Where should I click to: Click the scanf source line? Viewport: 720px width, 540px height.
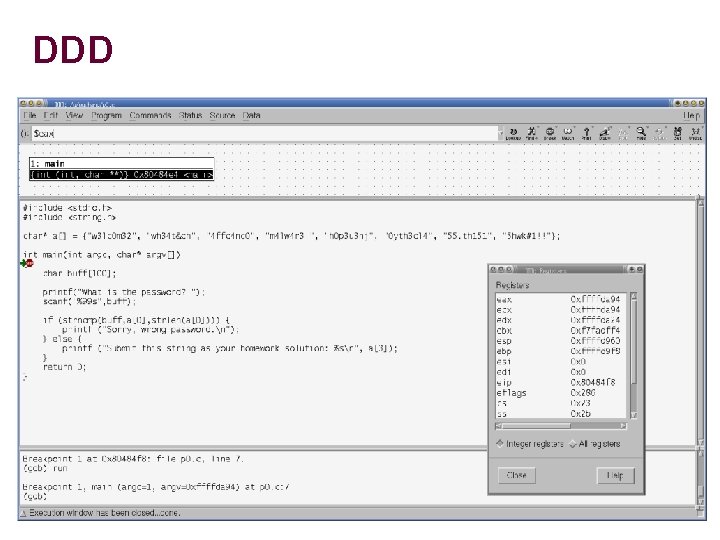click(90, 301)
